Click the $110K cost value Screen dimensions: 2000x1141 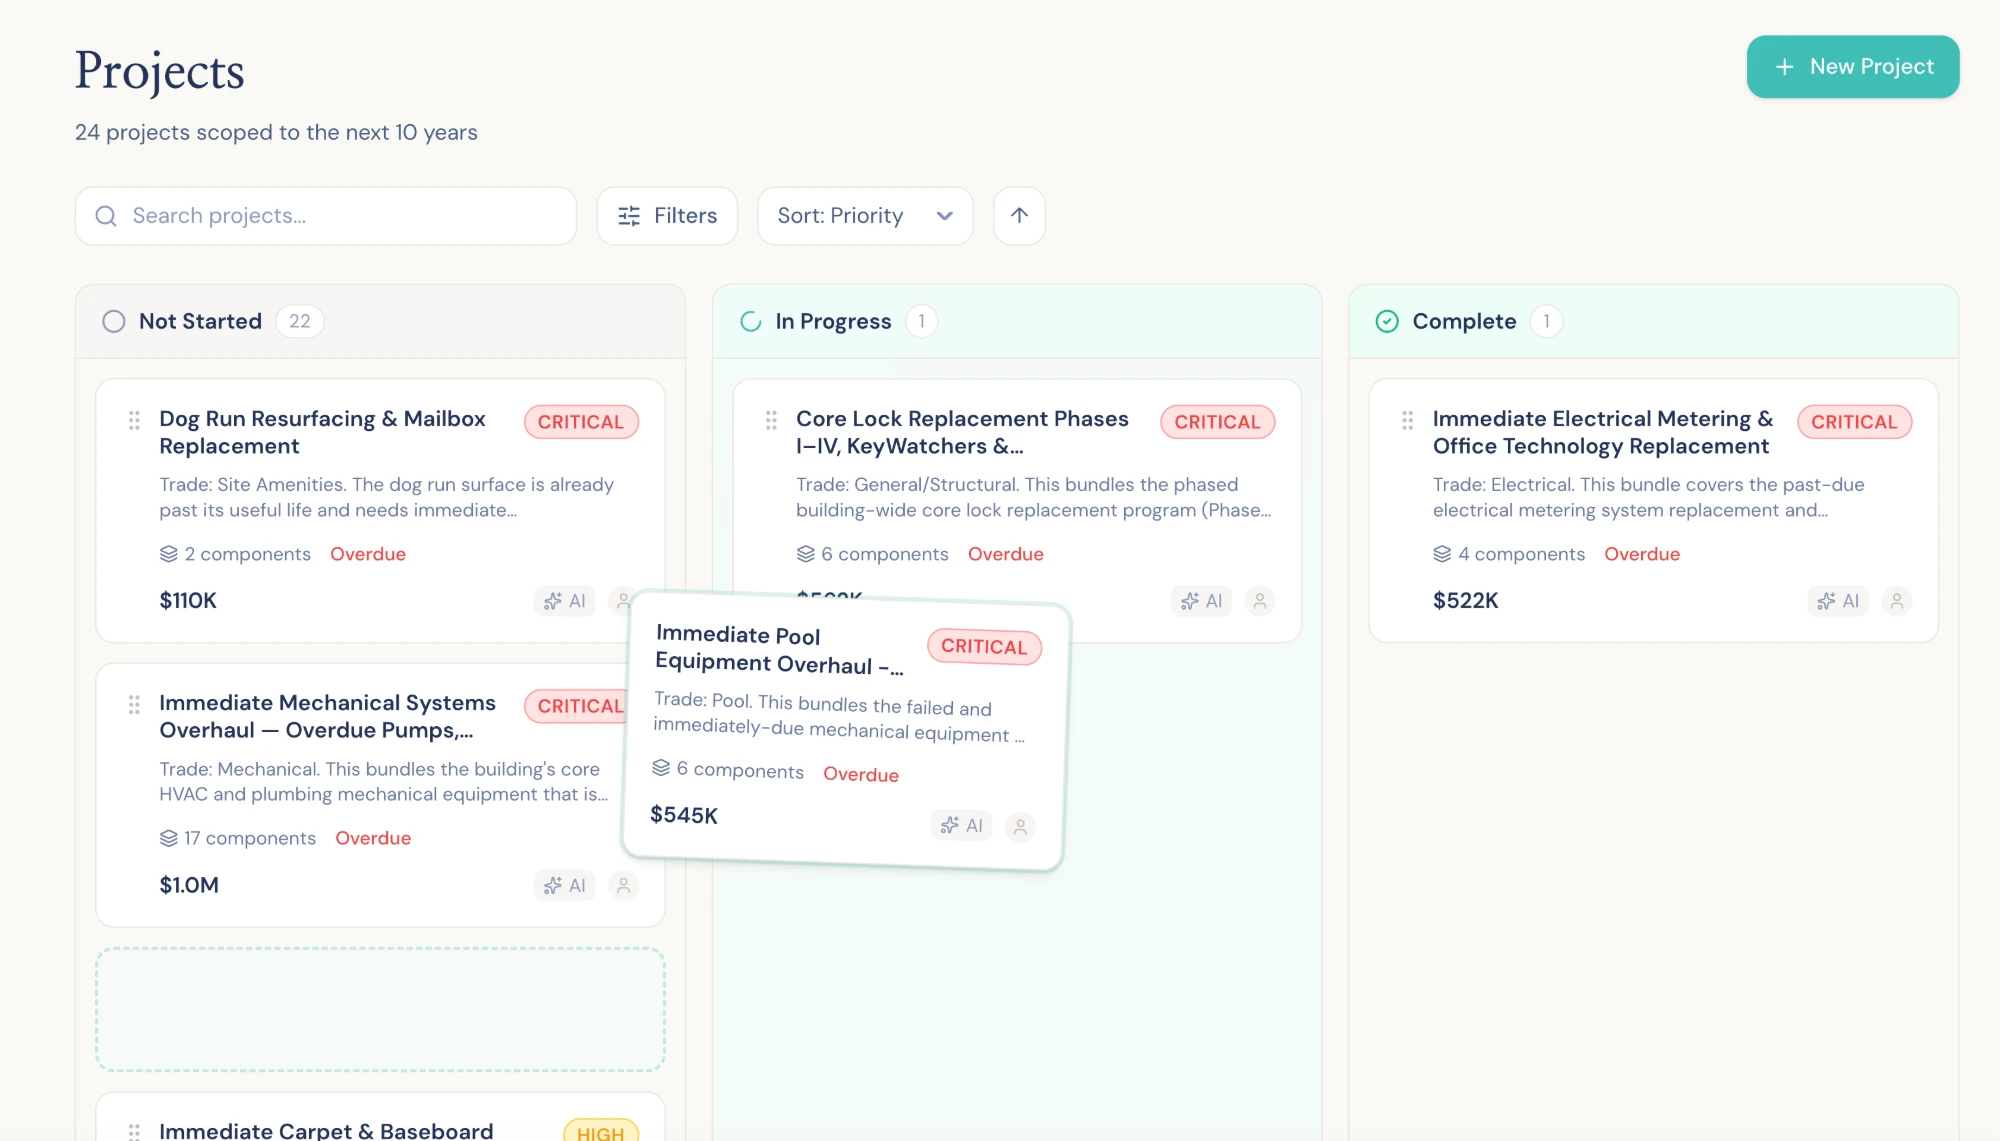(188, 601)
